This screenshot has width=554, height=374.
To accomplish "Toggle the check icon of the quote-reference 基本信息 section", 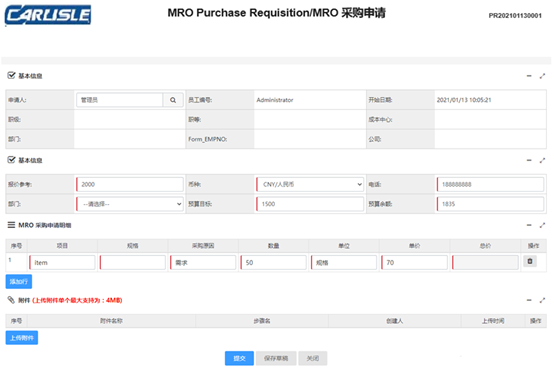I will 11,160.
